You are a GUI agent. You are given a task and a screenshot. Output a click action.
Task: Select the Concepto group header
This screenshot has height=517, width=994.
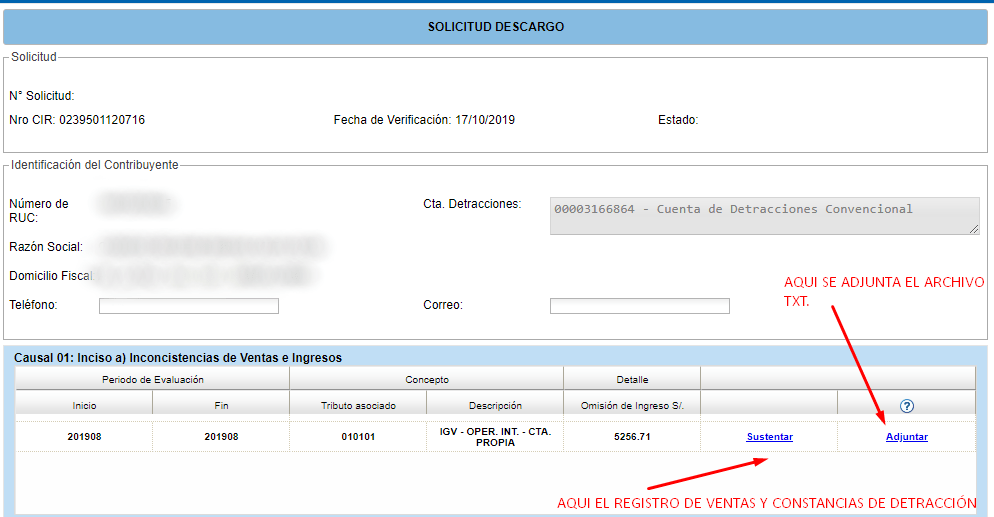coord(426,380)
